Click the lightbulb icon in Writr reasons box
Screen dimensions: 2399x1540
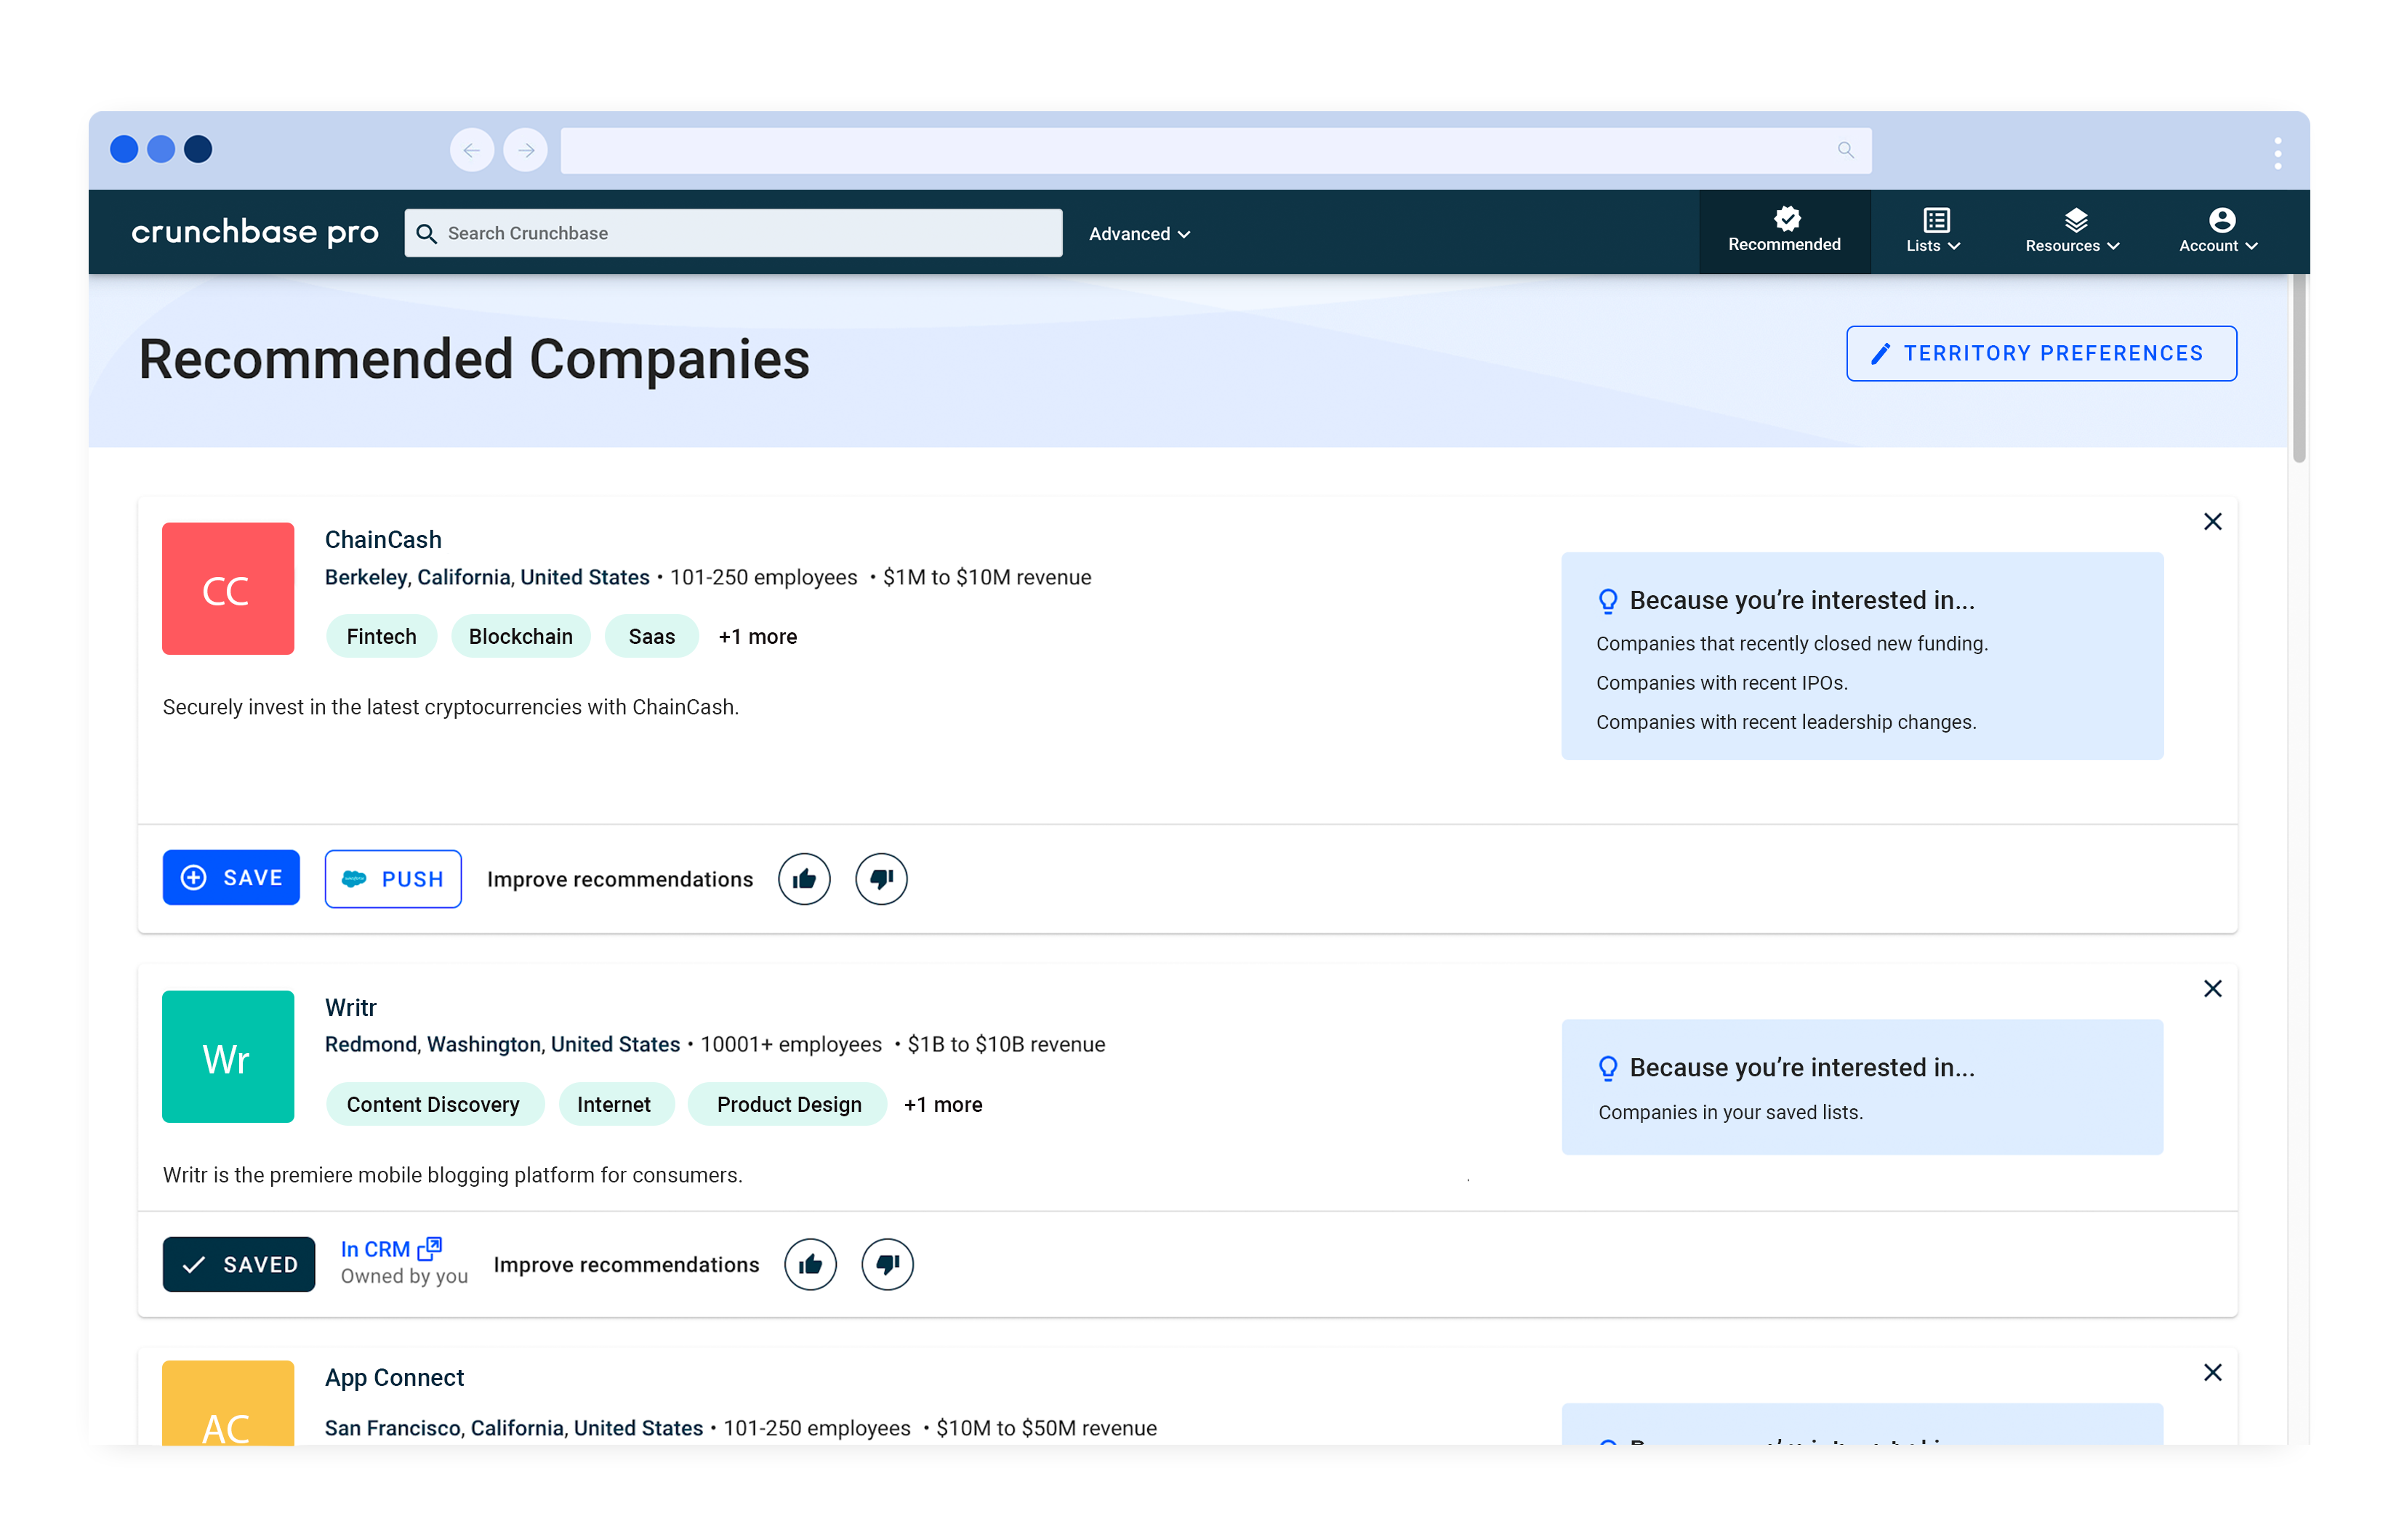pos(1608,1069)
